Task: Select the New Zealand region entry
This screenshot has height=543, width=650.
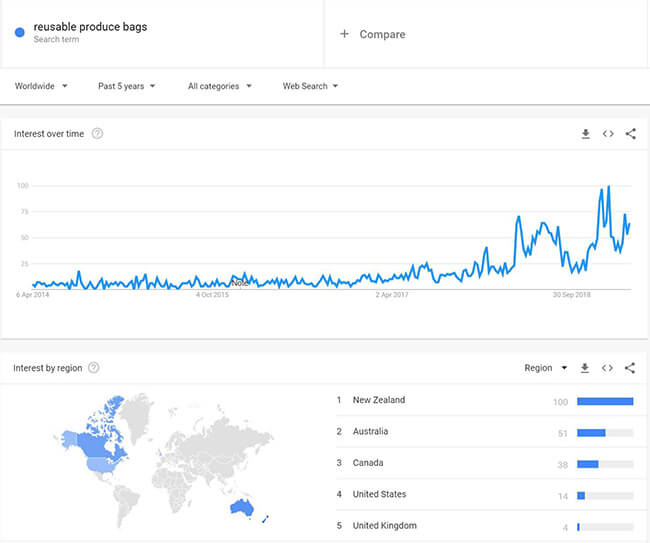Action: (485, 400)
